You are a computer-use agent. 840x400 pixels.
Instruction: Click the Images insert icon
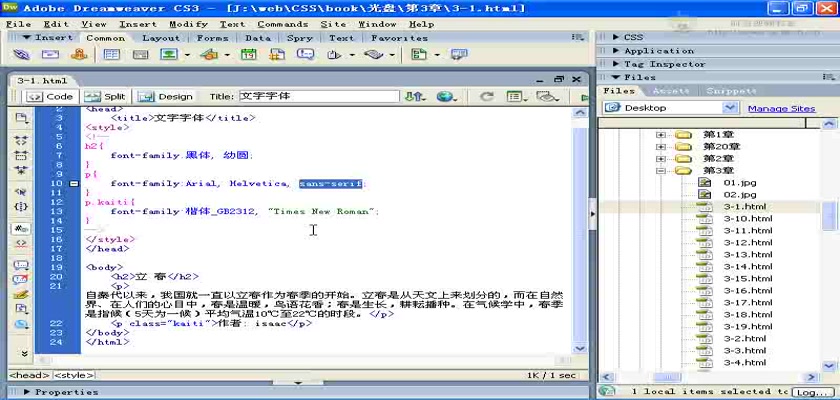(169, 55)
